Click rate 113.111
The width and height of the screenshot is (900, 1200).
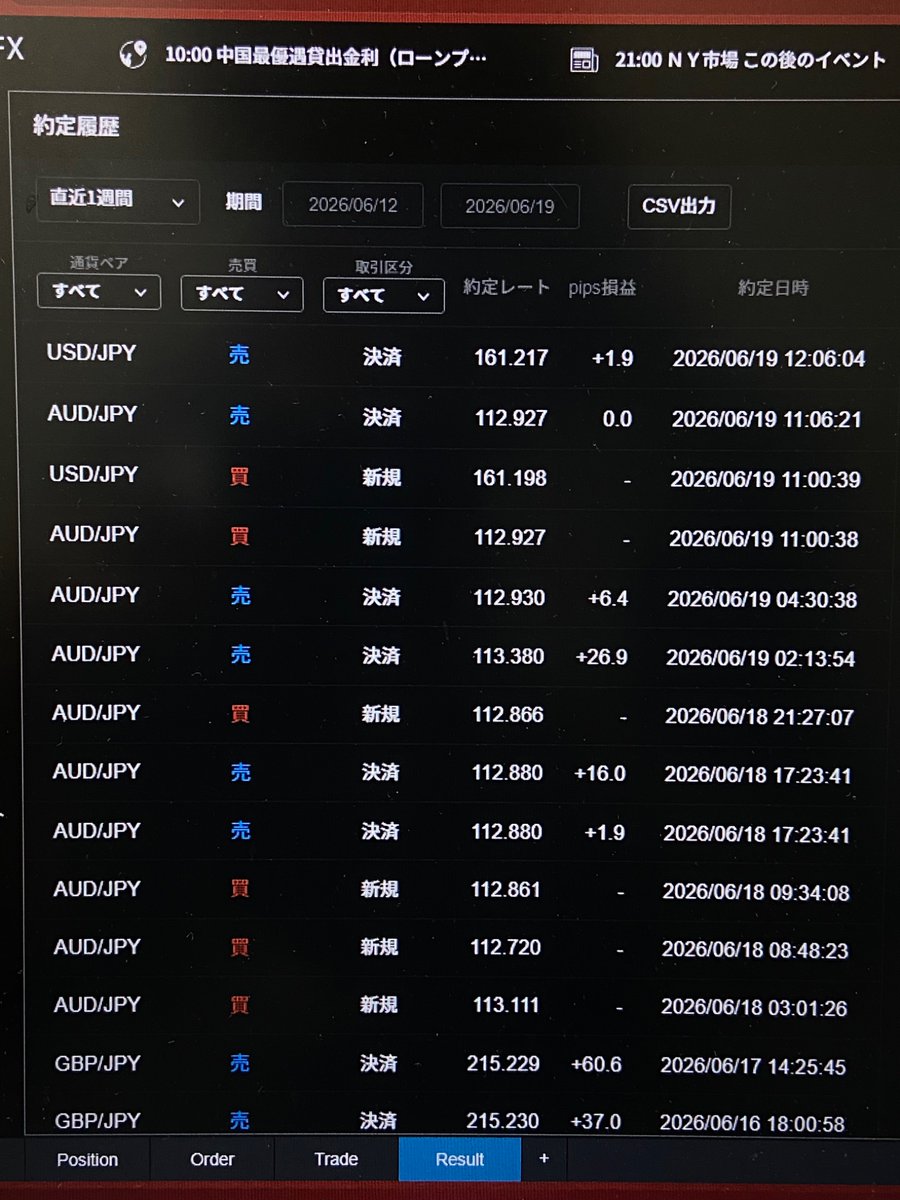pyautogui.click(x=505, y=1005)
